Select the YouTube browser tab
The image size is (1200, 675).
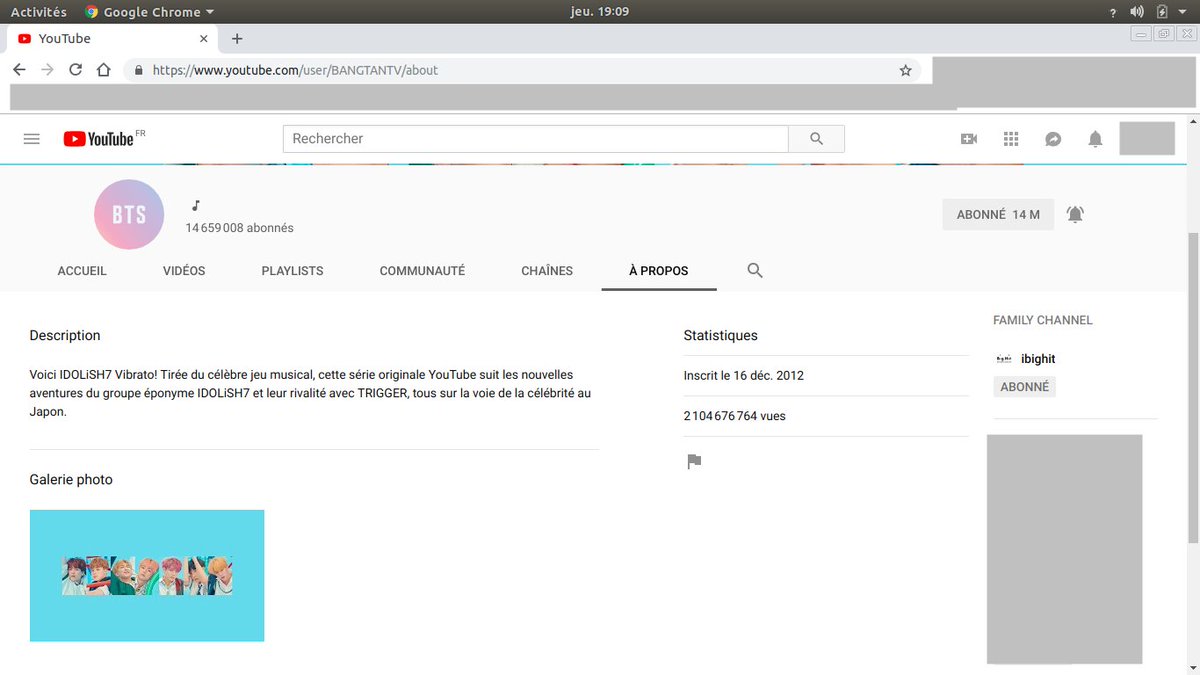pyautogui.click(x=112, y=39)
